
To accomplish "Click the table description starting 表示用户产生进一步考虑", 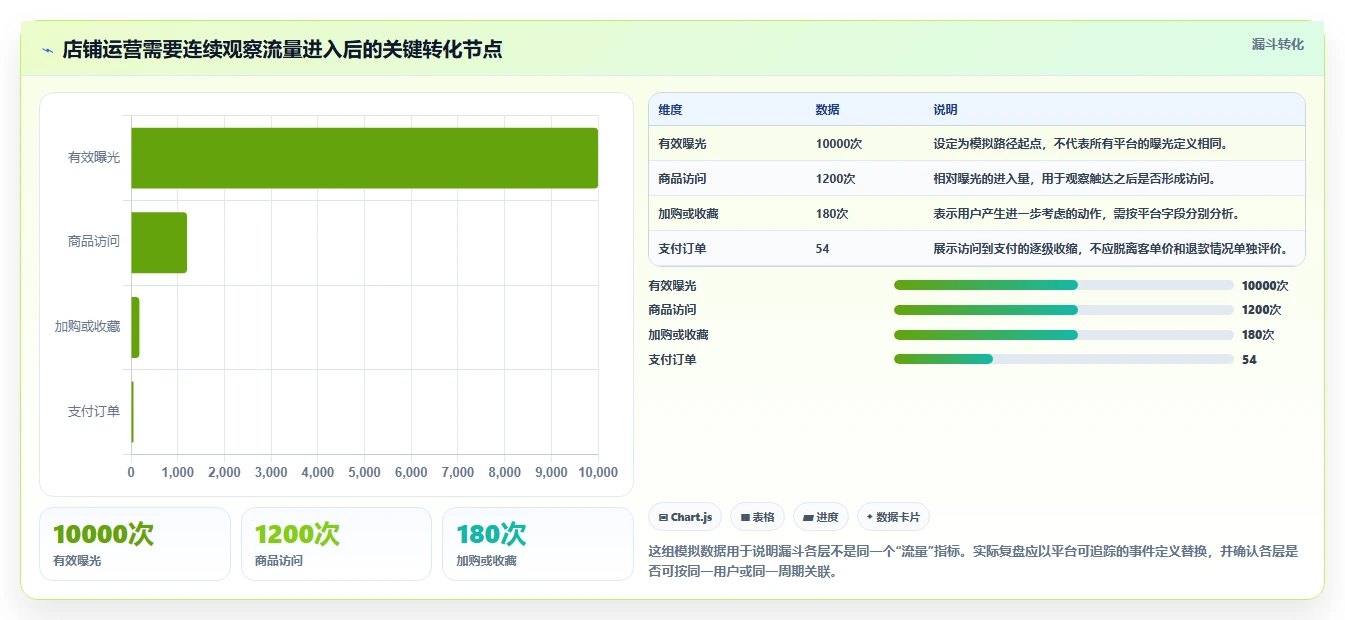I will pyautogui.click(x=1087, y=214).
